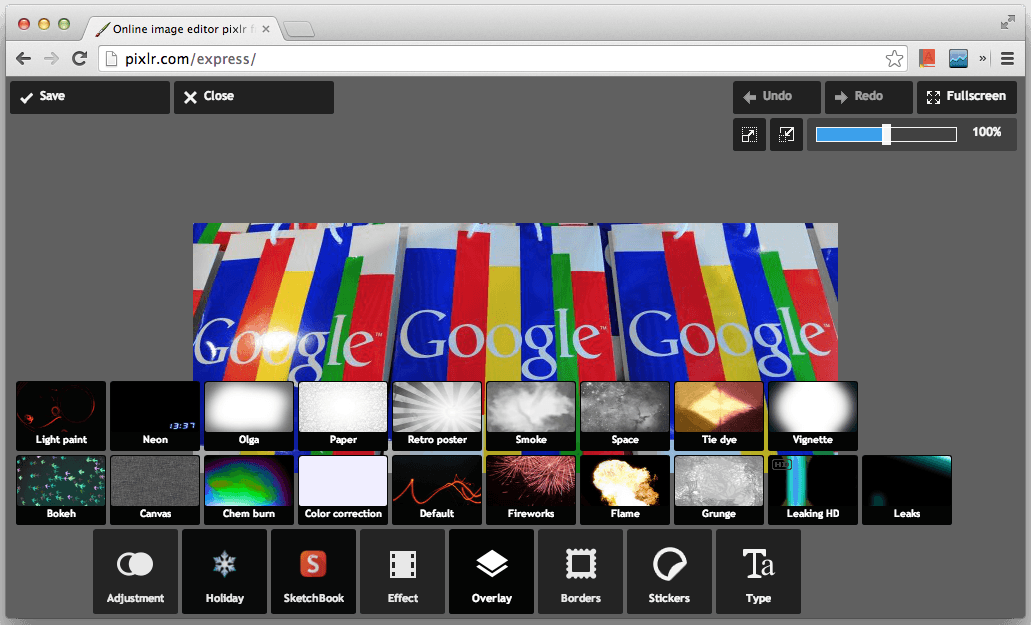This screenshot has height=625, width=1031.
Task: Open the Stickers category
Action: click(669, 571)
